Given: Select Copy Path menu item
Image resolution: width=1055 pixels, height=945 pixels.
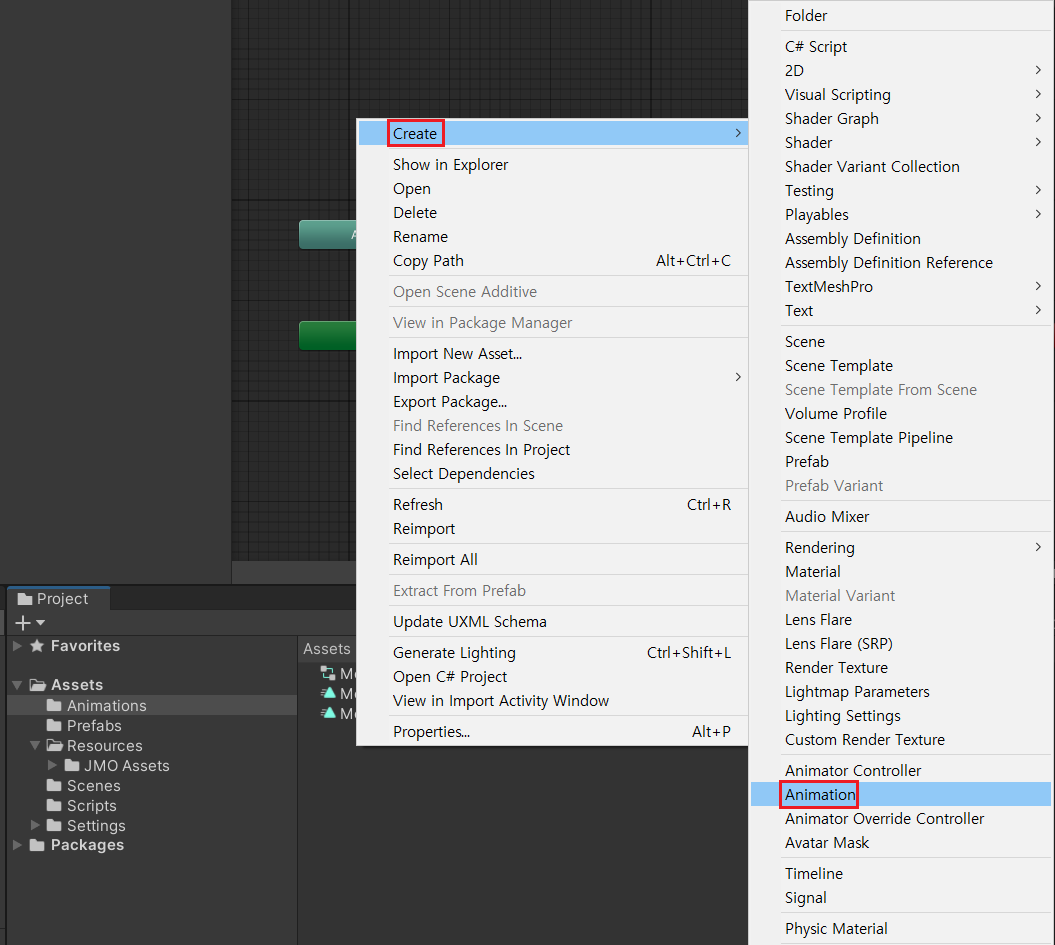Looking at the screenshot, I should (553, 261).
